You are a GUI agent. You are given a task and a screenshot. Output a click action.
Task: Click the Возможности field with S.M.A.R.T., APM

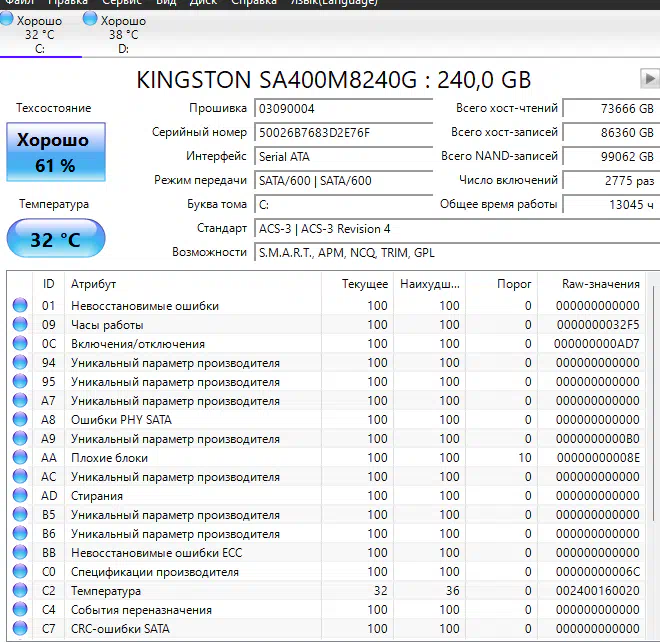[457, 253]
